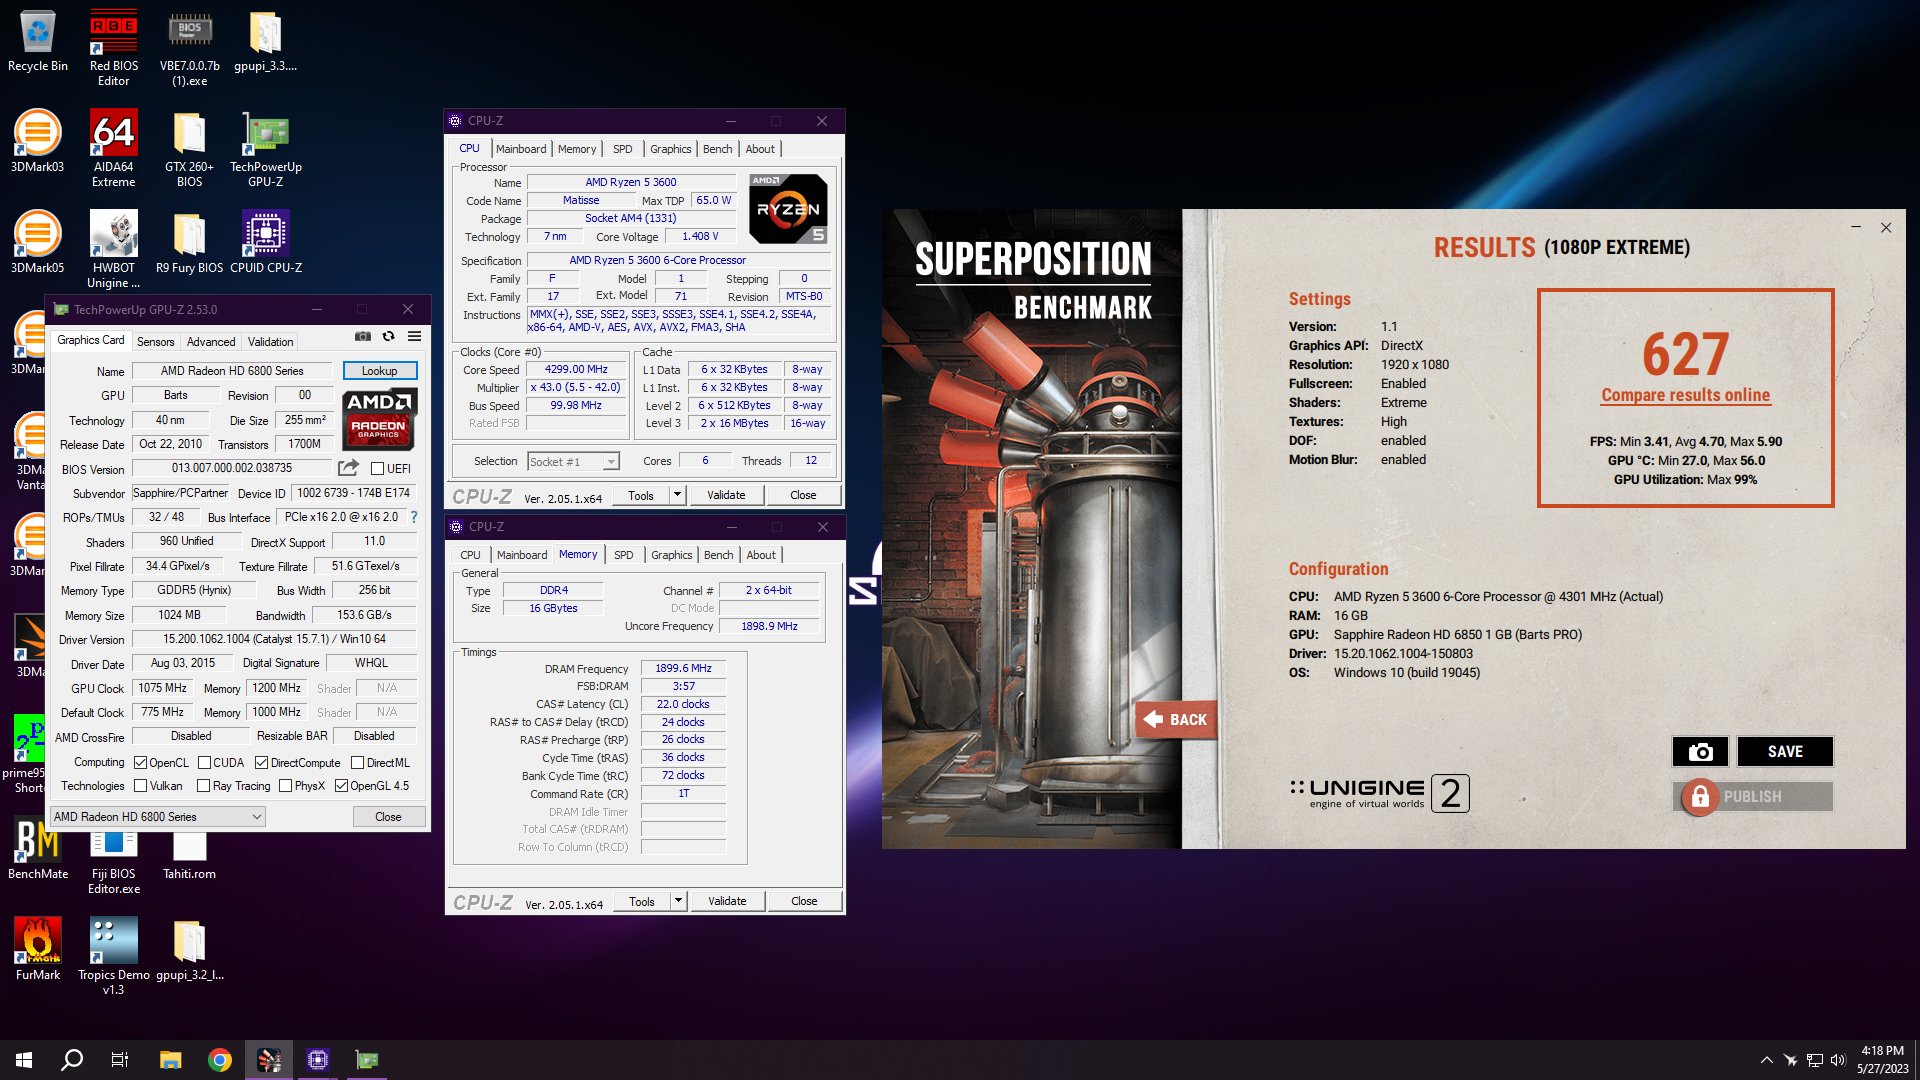Screen dimensions: 1920x1080
Task: Click taskbar clock showing 4:18 PM
Action: [x=1883, y=1060]
